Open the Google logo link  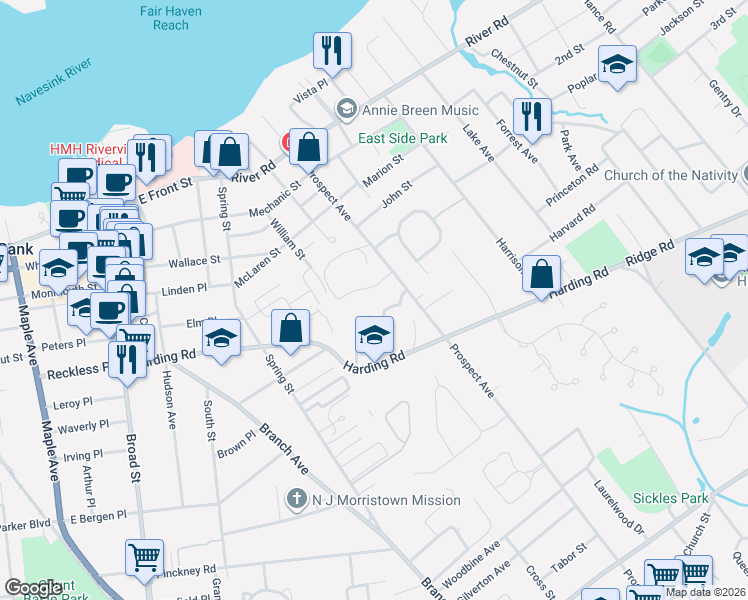tap(33, 588)
